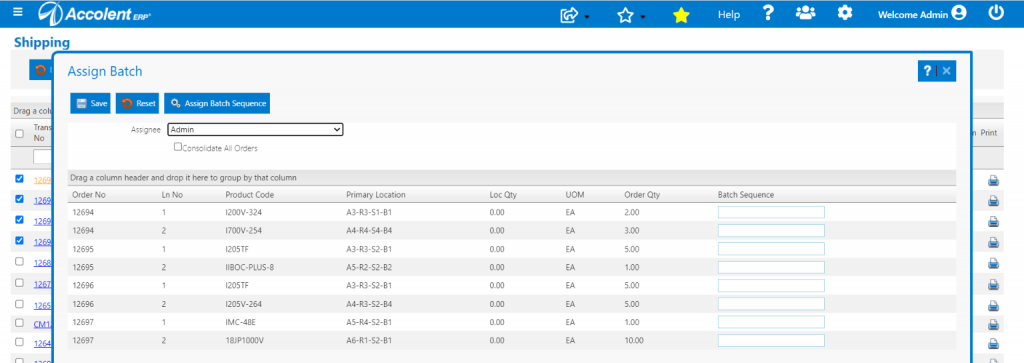Click the outlined star favorites icon
The width and height of the screenshot is (1024, 363).
pos(626,14)
